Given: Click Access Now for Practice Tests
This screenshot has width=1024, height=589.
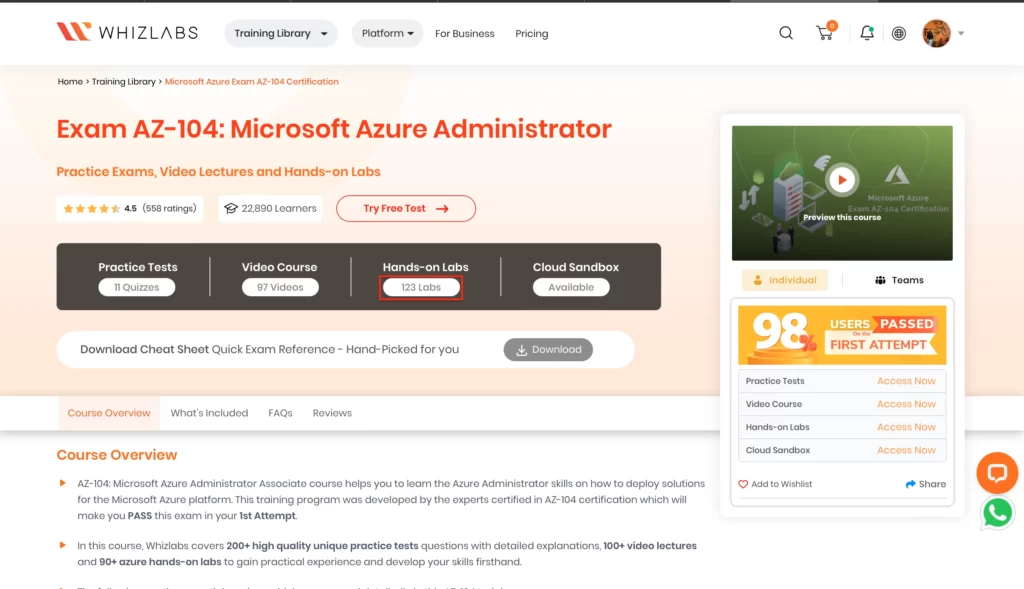Looking at the screenshot, I should pyautogui.click(x=906, y=381).
